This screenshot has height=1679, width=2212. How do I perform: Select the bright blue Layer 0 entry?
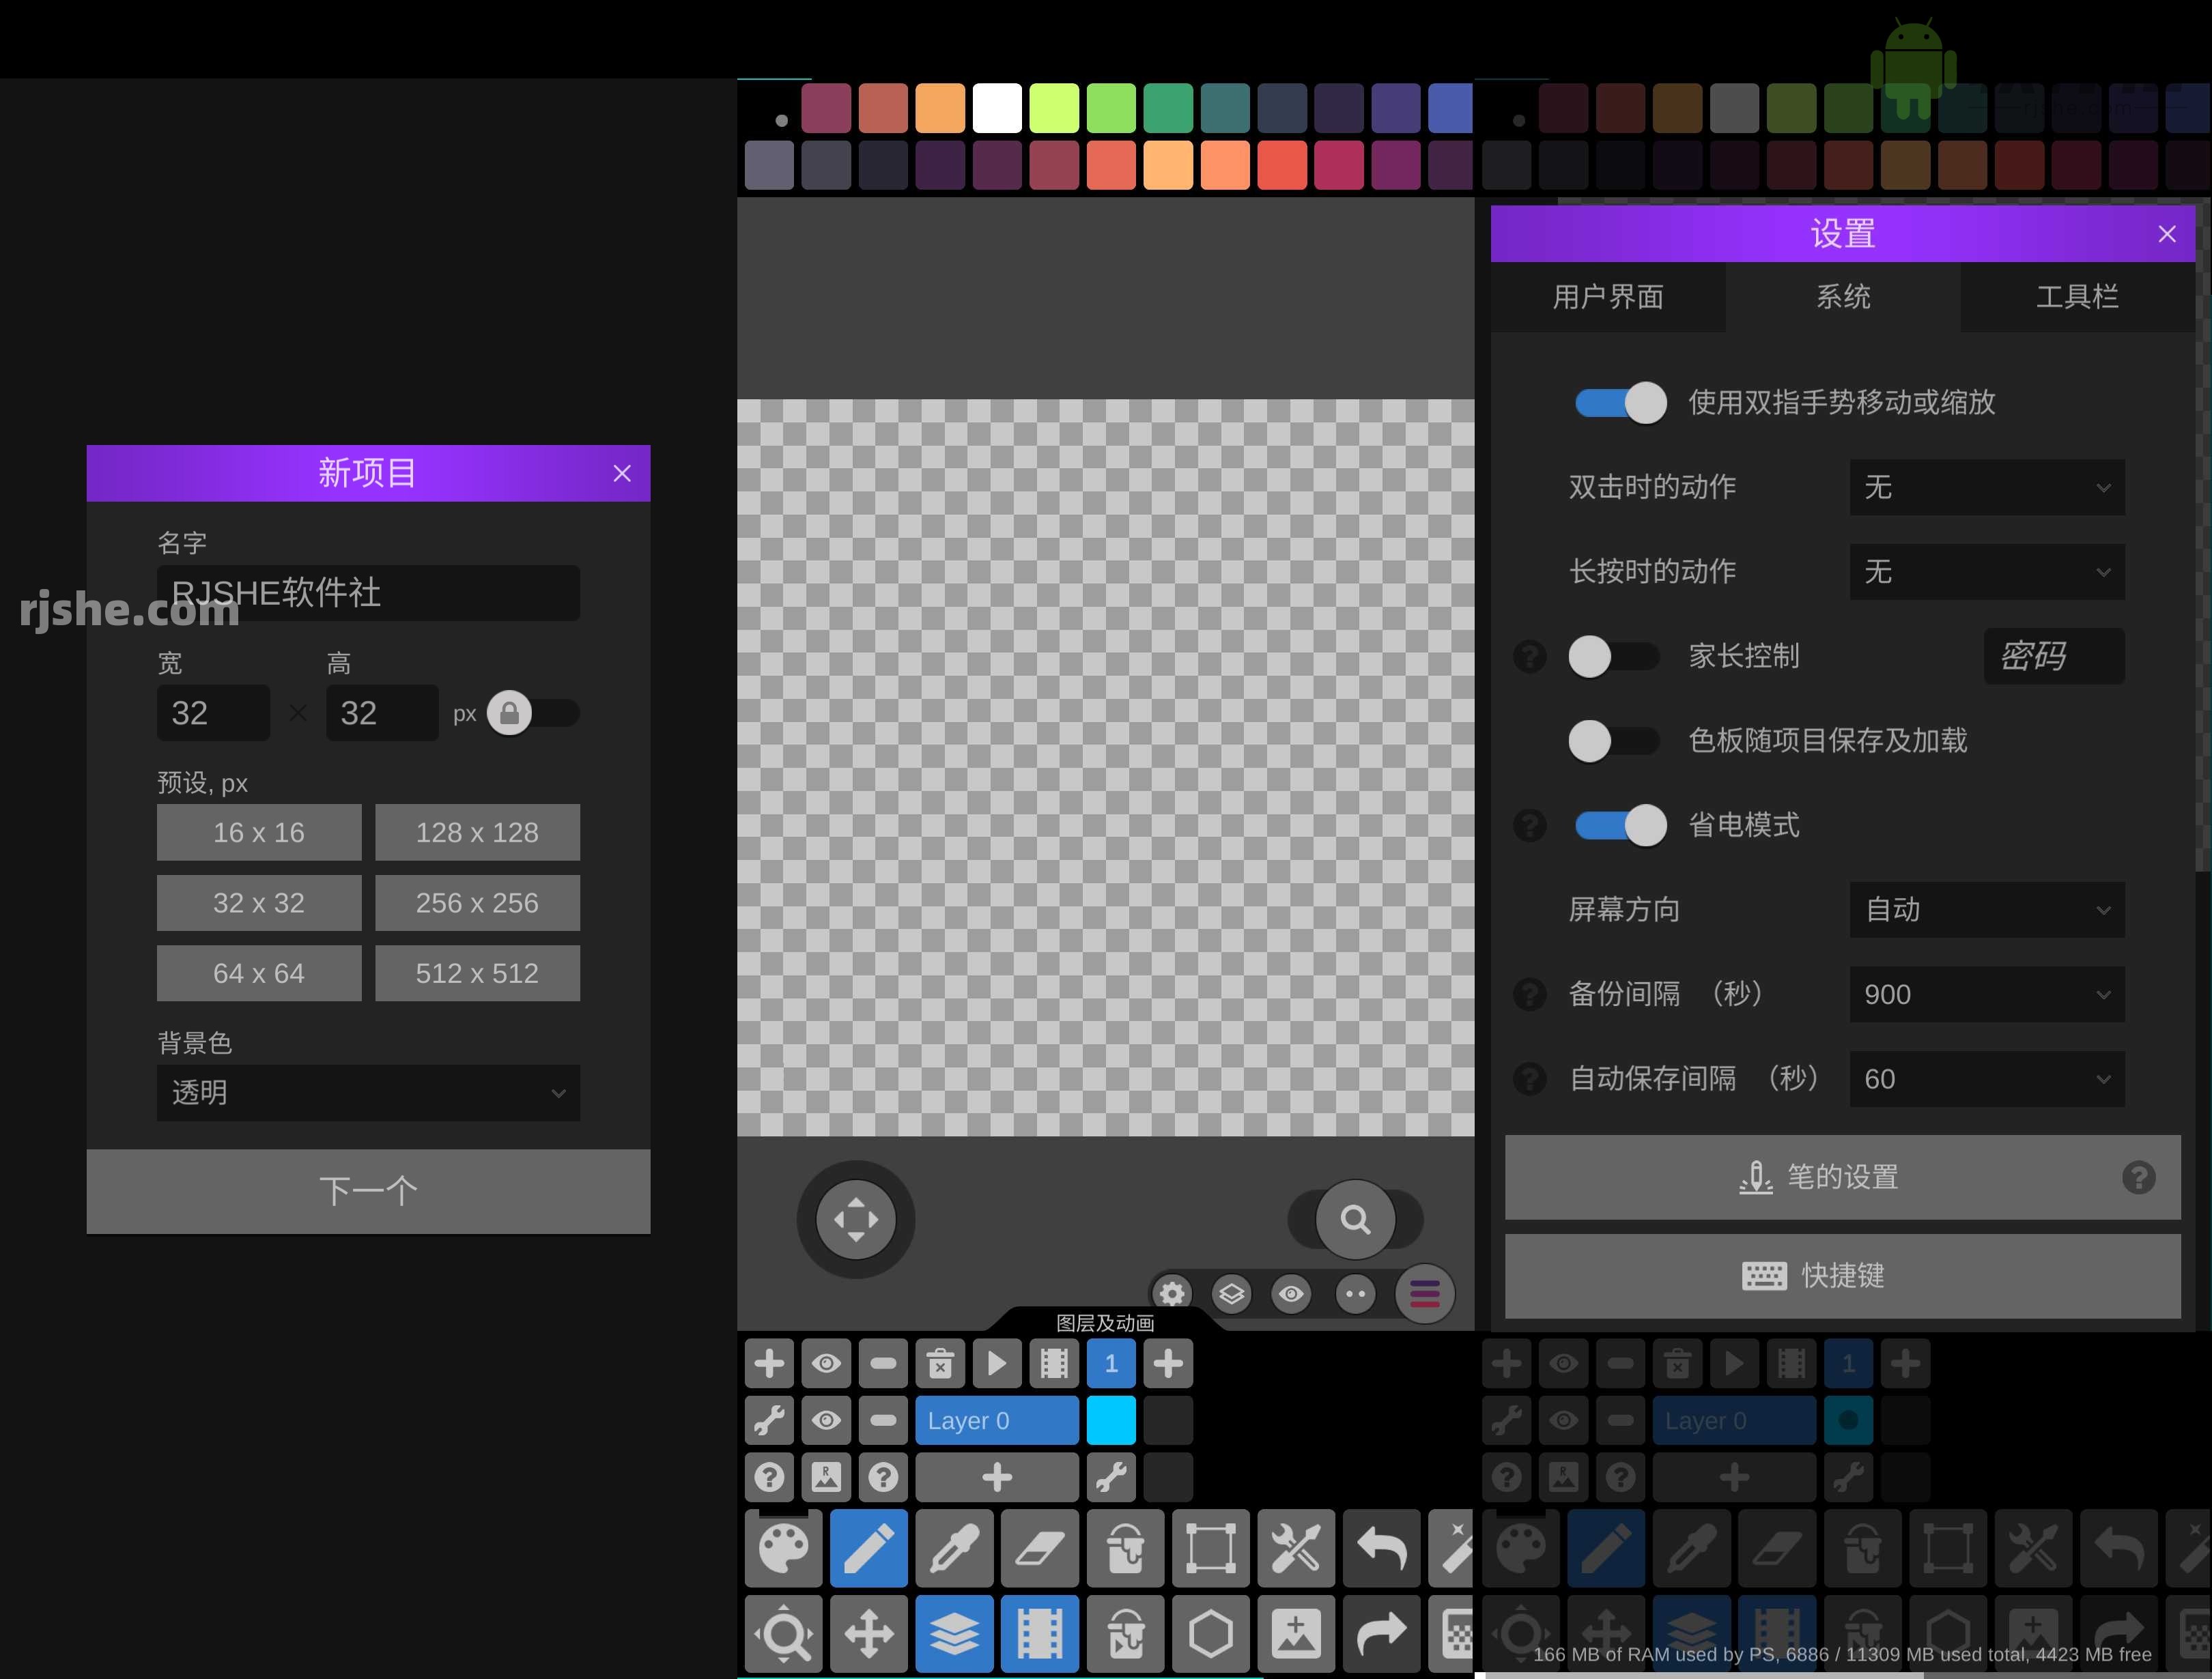[x=997, y=1420]
